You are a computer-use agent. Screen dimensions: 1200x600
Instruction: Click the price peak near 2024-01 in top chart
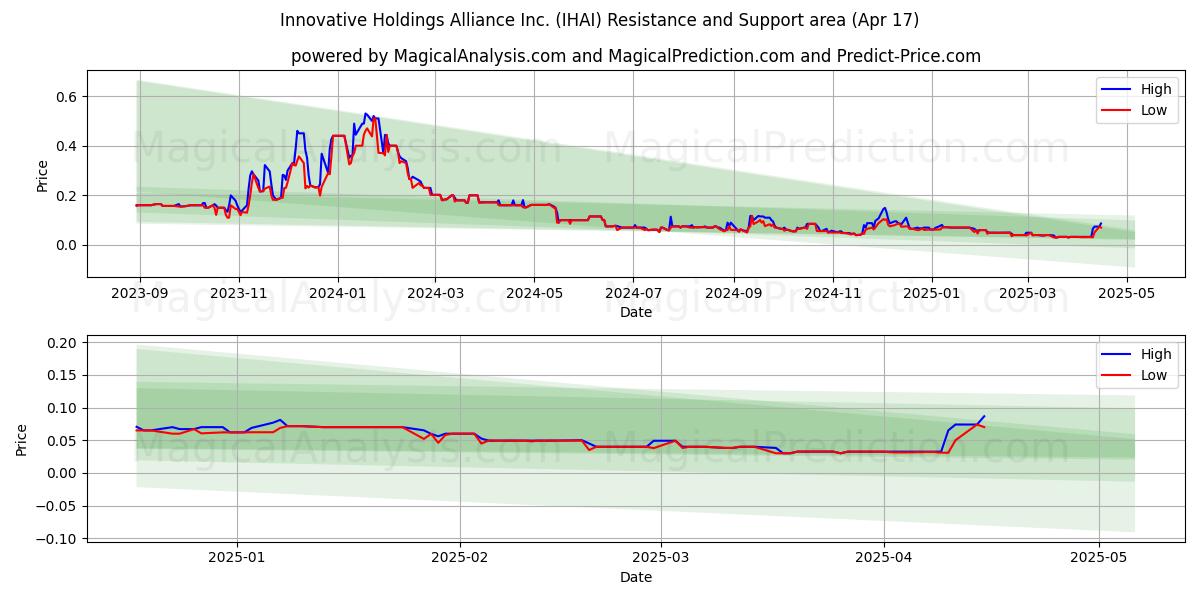[x=366, y=114]
